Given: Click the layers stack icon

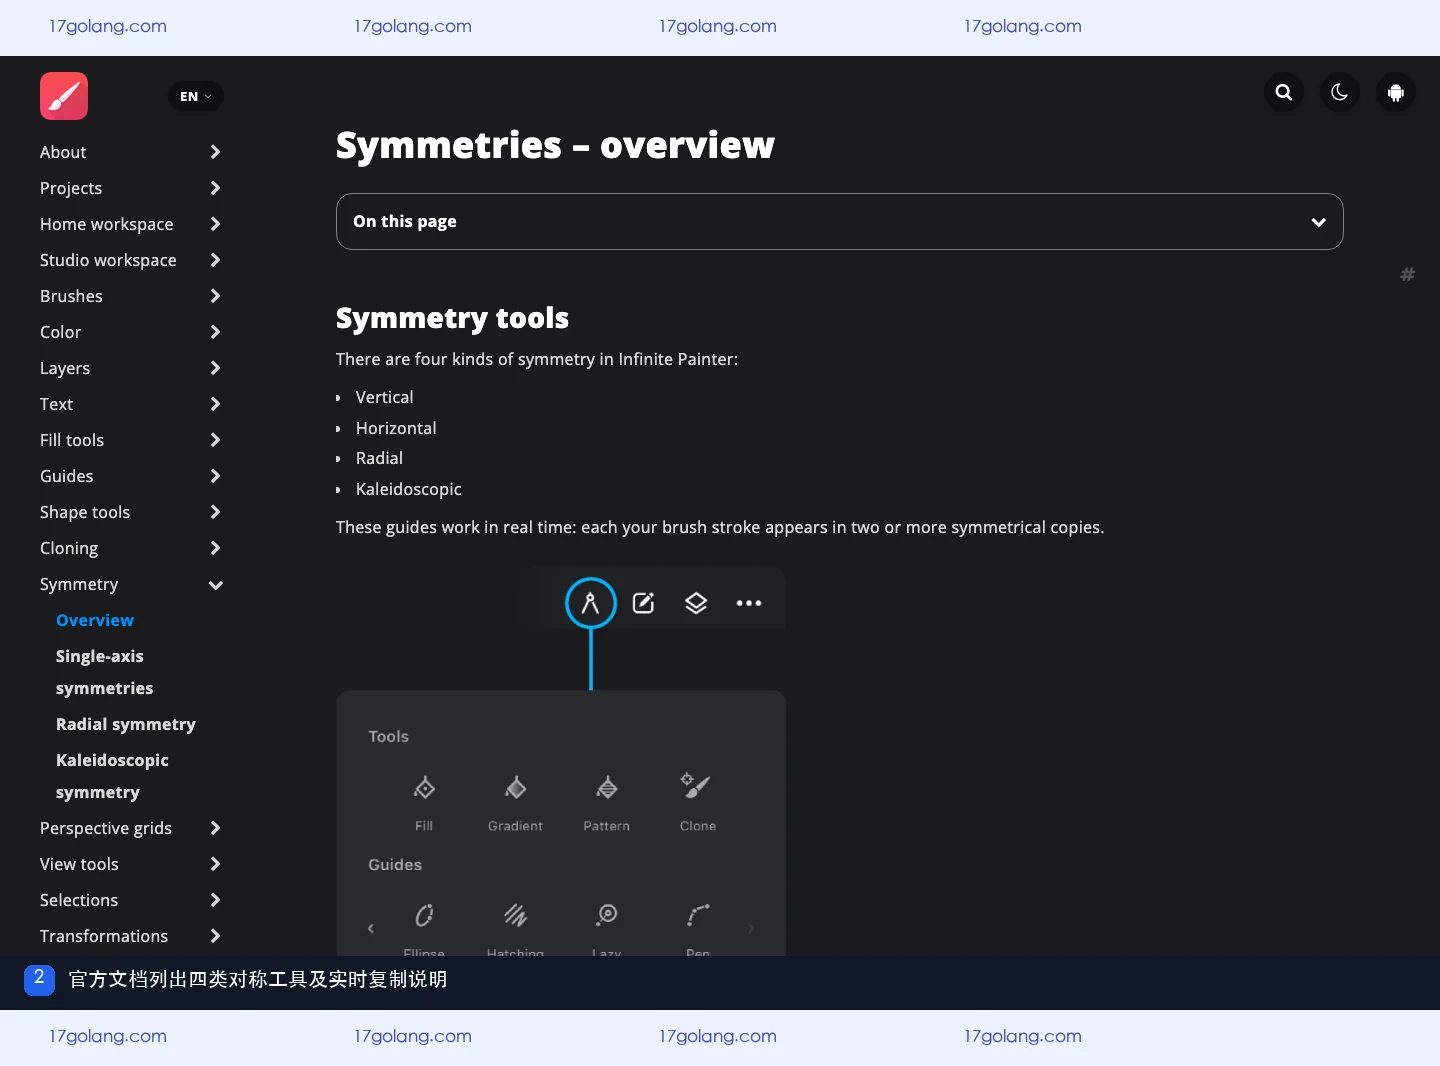Looking at the screenshot, I should (x=696, y=603).
